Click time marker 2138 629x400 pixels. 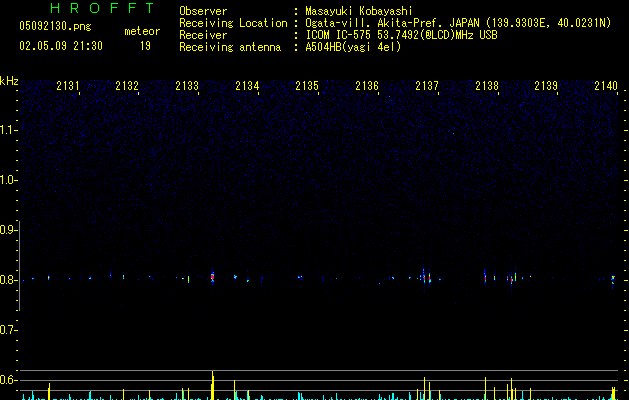tap(487, 86)
